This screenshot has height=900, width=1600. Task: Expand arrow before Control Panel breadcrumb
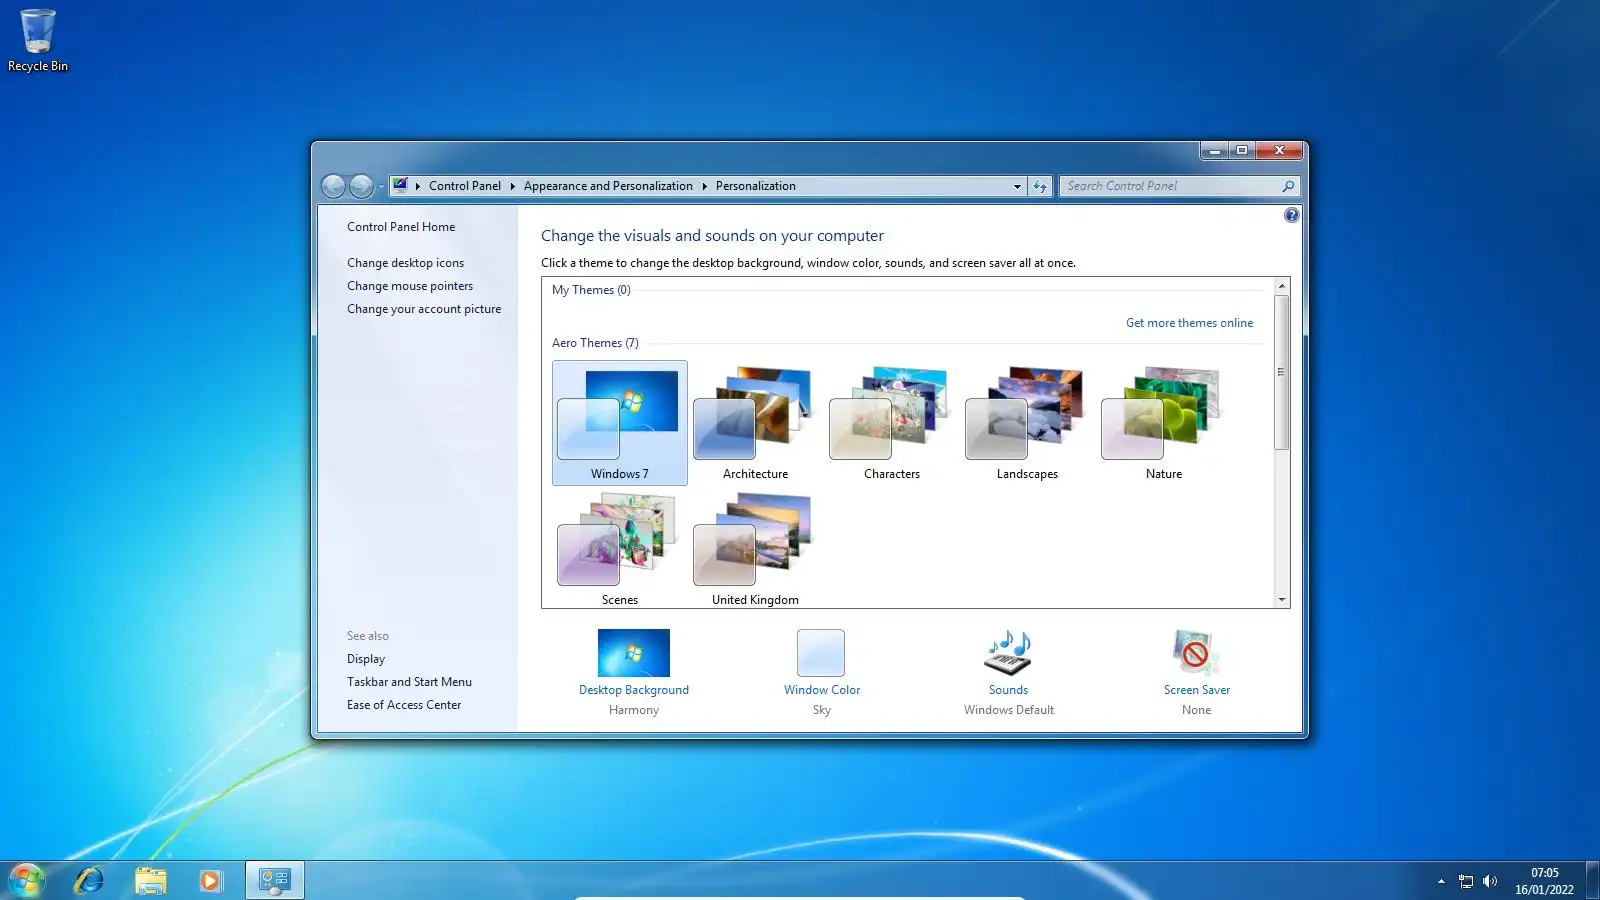click(418, 186)
